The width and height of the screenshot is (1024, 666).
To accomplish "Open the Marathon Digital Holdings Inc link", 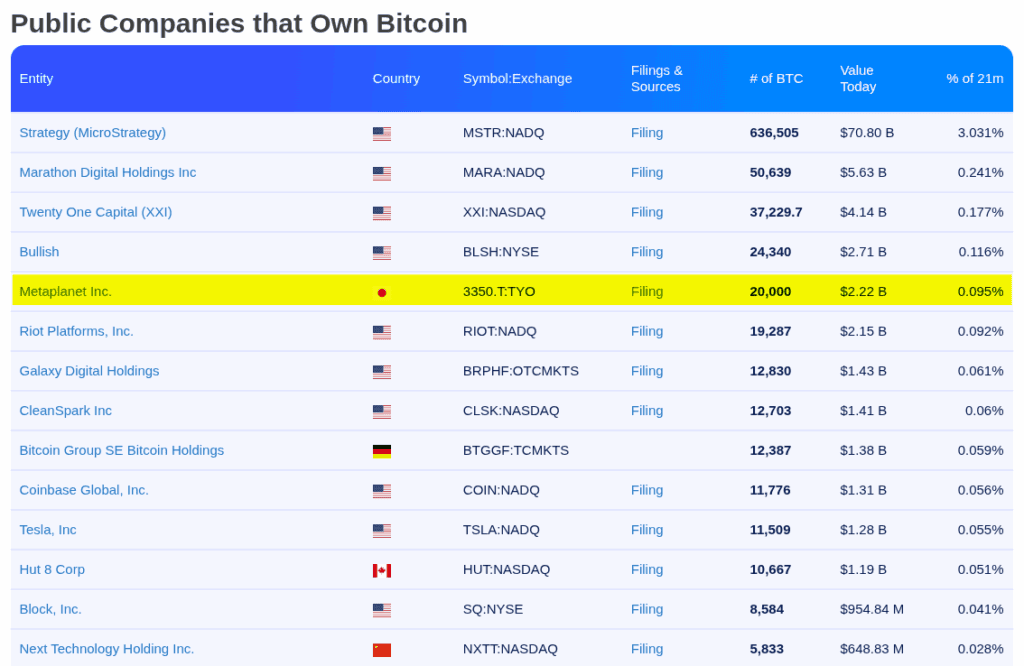I will (x=108, y=172).
